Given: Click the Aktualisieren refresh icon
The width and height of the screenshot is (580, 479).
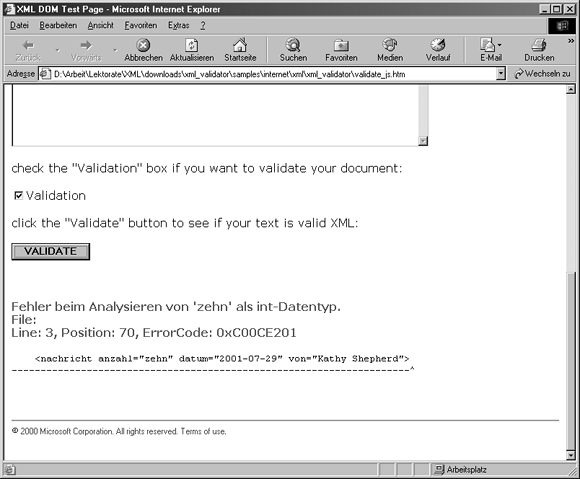Looking at the screenshot, I should [x=192, y=45].
